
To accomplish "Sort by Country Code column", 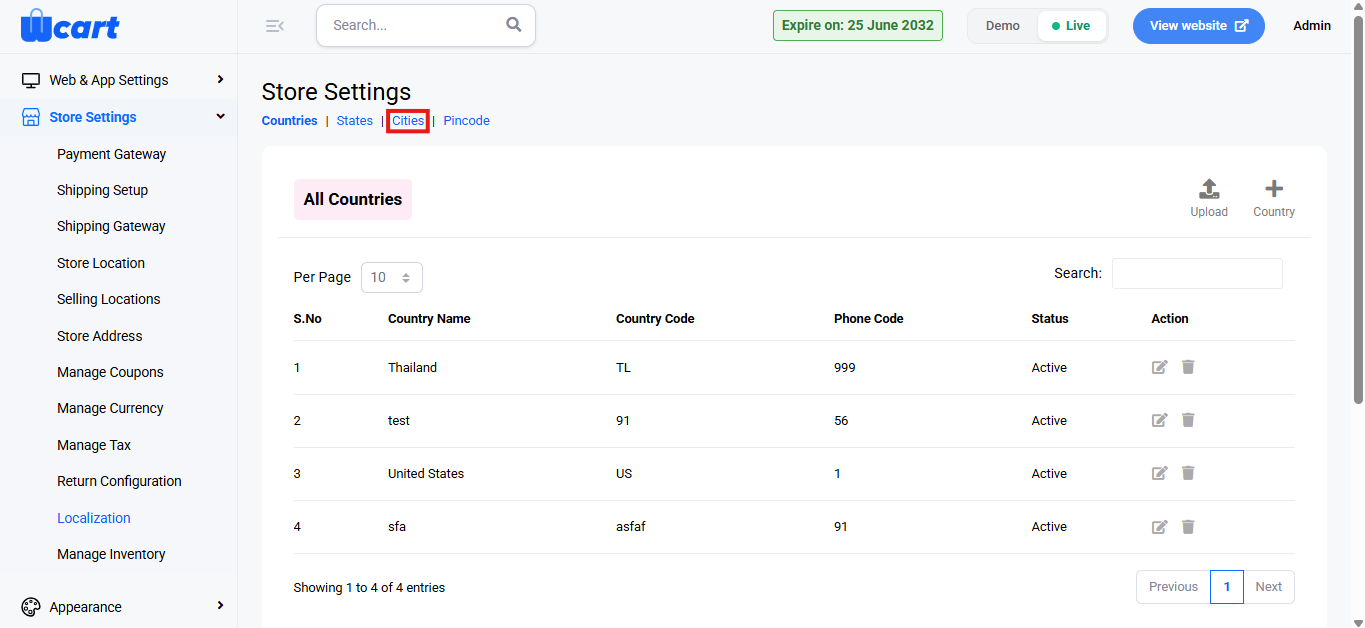I will click(655, 319).
